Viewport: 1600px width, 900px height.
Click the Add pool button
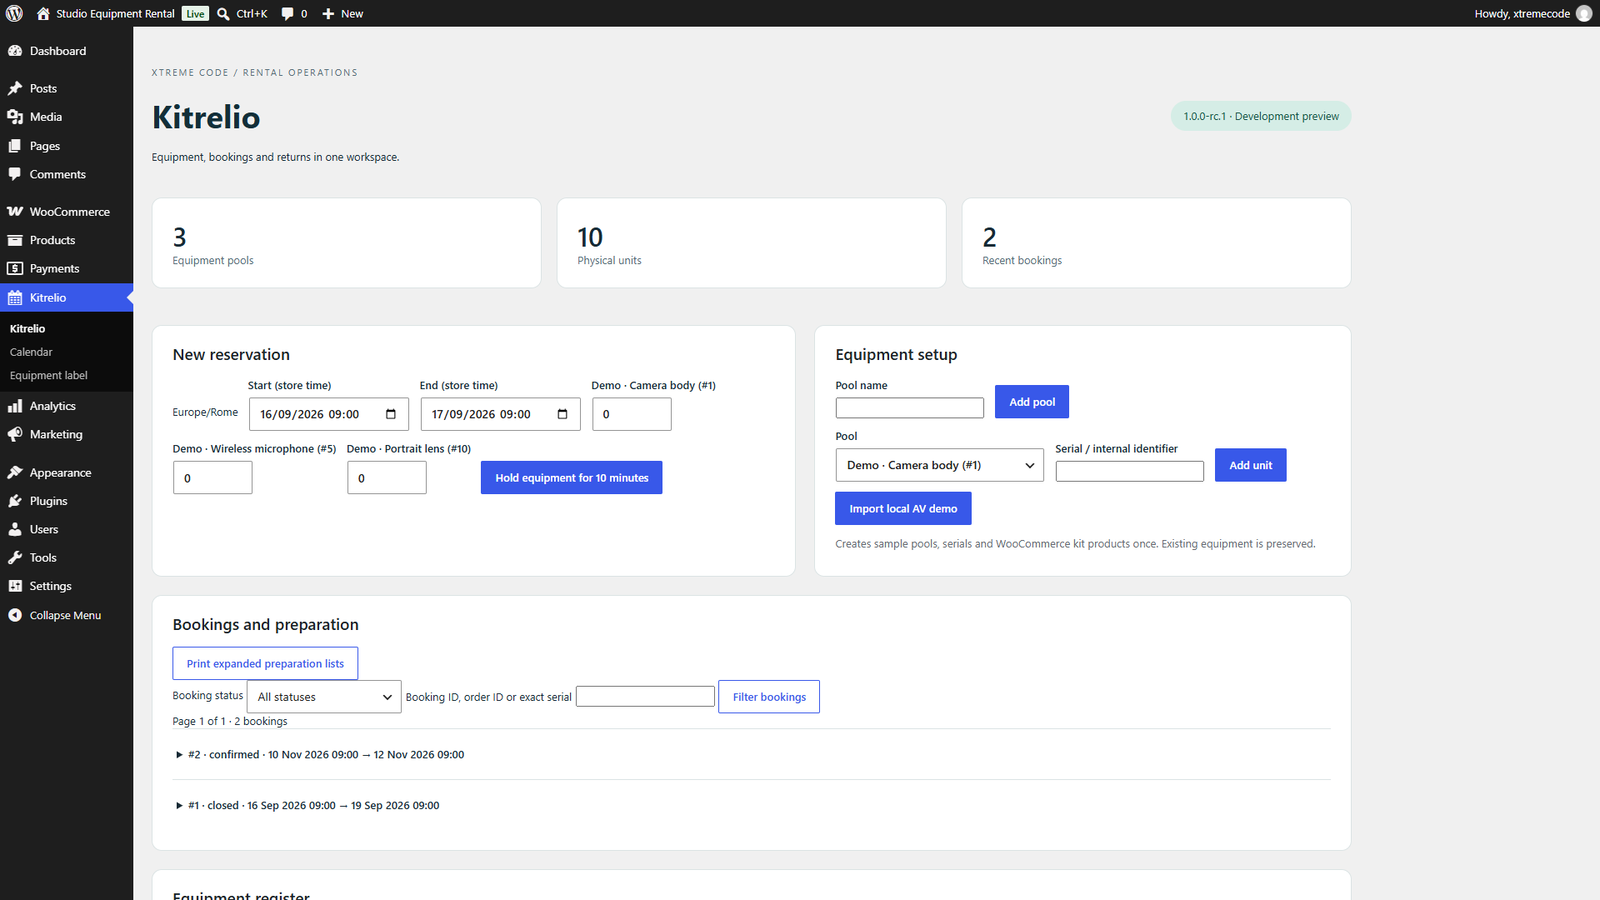(1032, 402)
